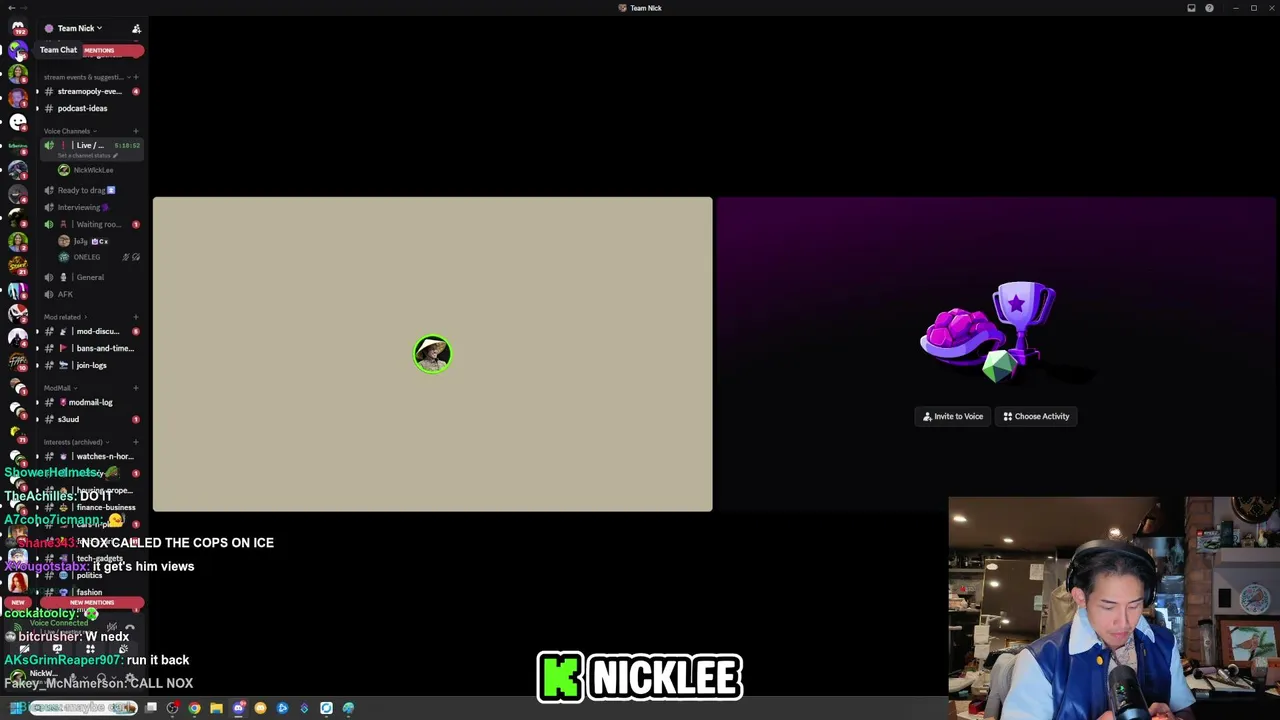Select the NickWickLee avatar in voice tile
The height and width of the screenshot is (720, 1280).
tap(433, 354)
